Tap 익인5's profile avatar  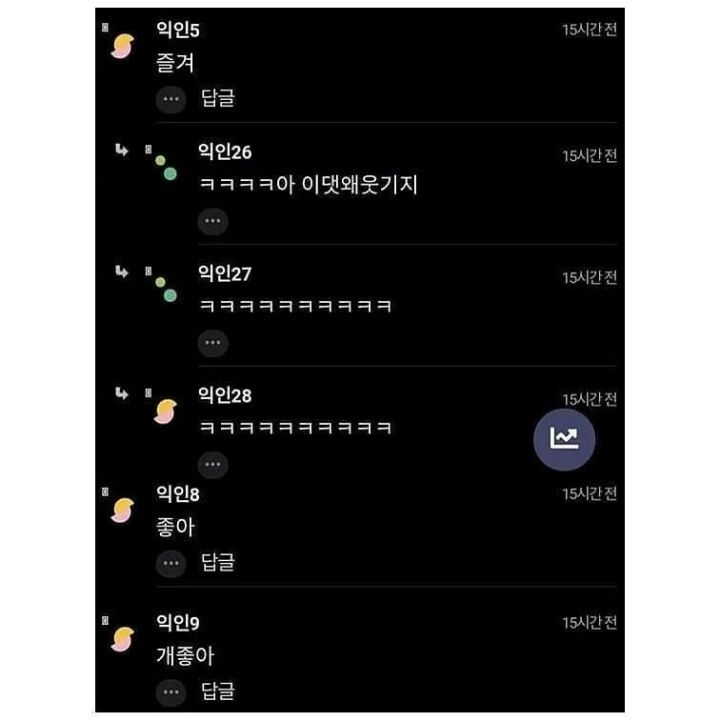(122, 46)
